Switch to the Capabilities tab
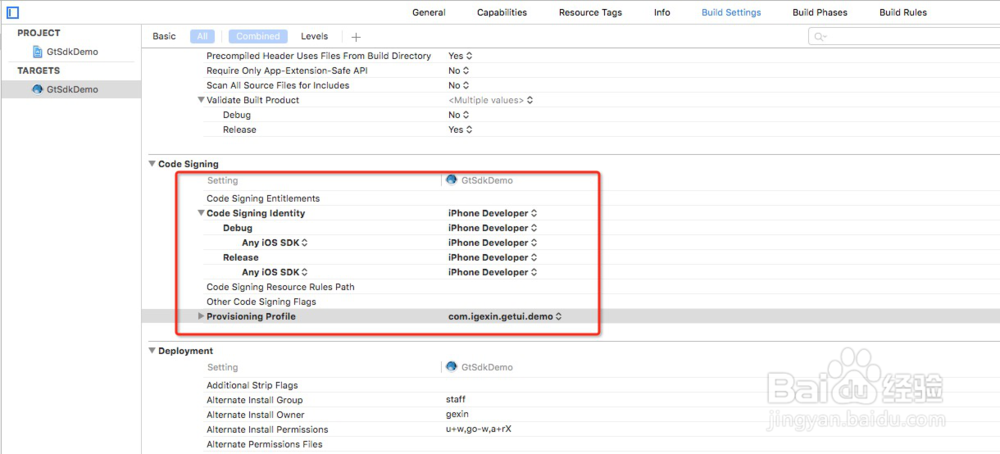This screenshot has height=454, width=1000. (502, 13)
